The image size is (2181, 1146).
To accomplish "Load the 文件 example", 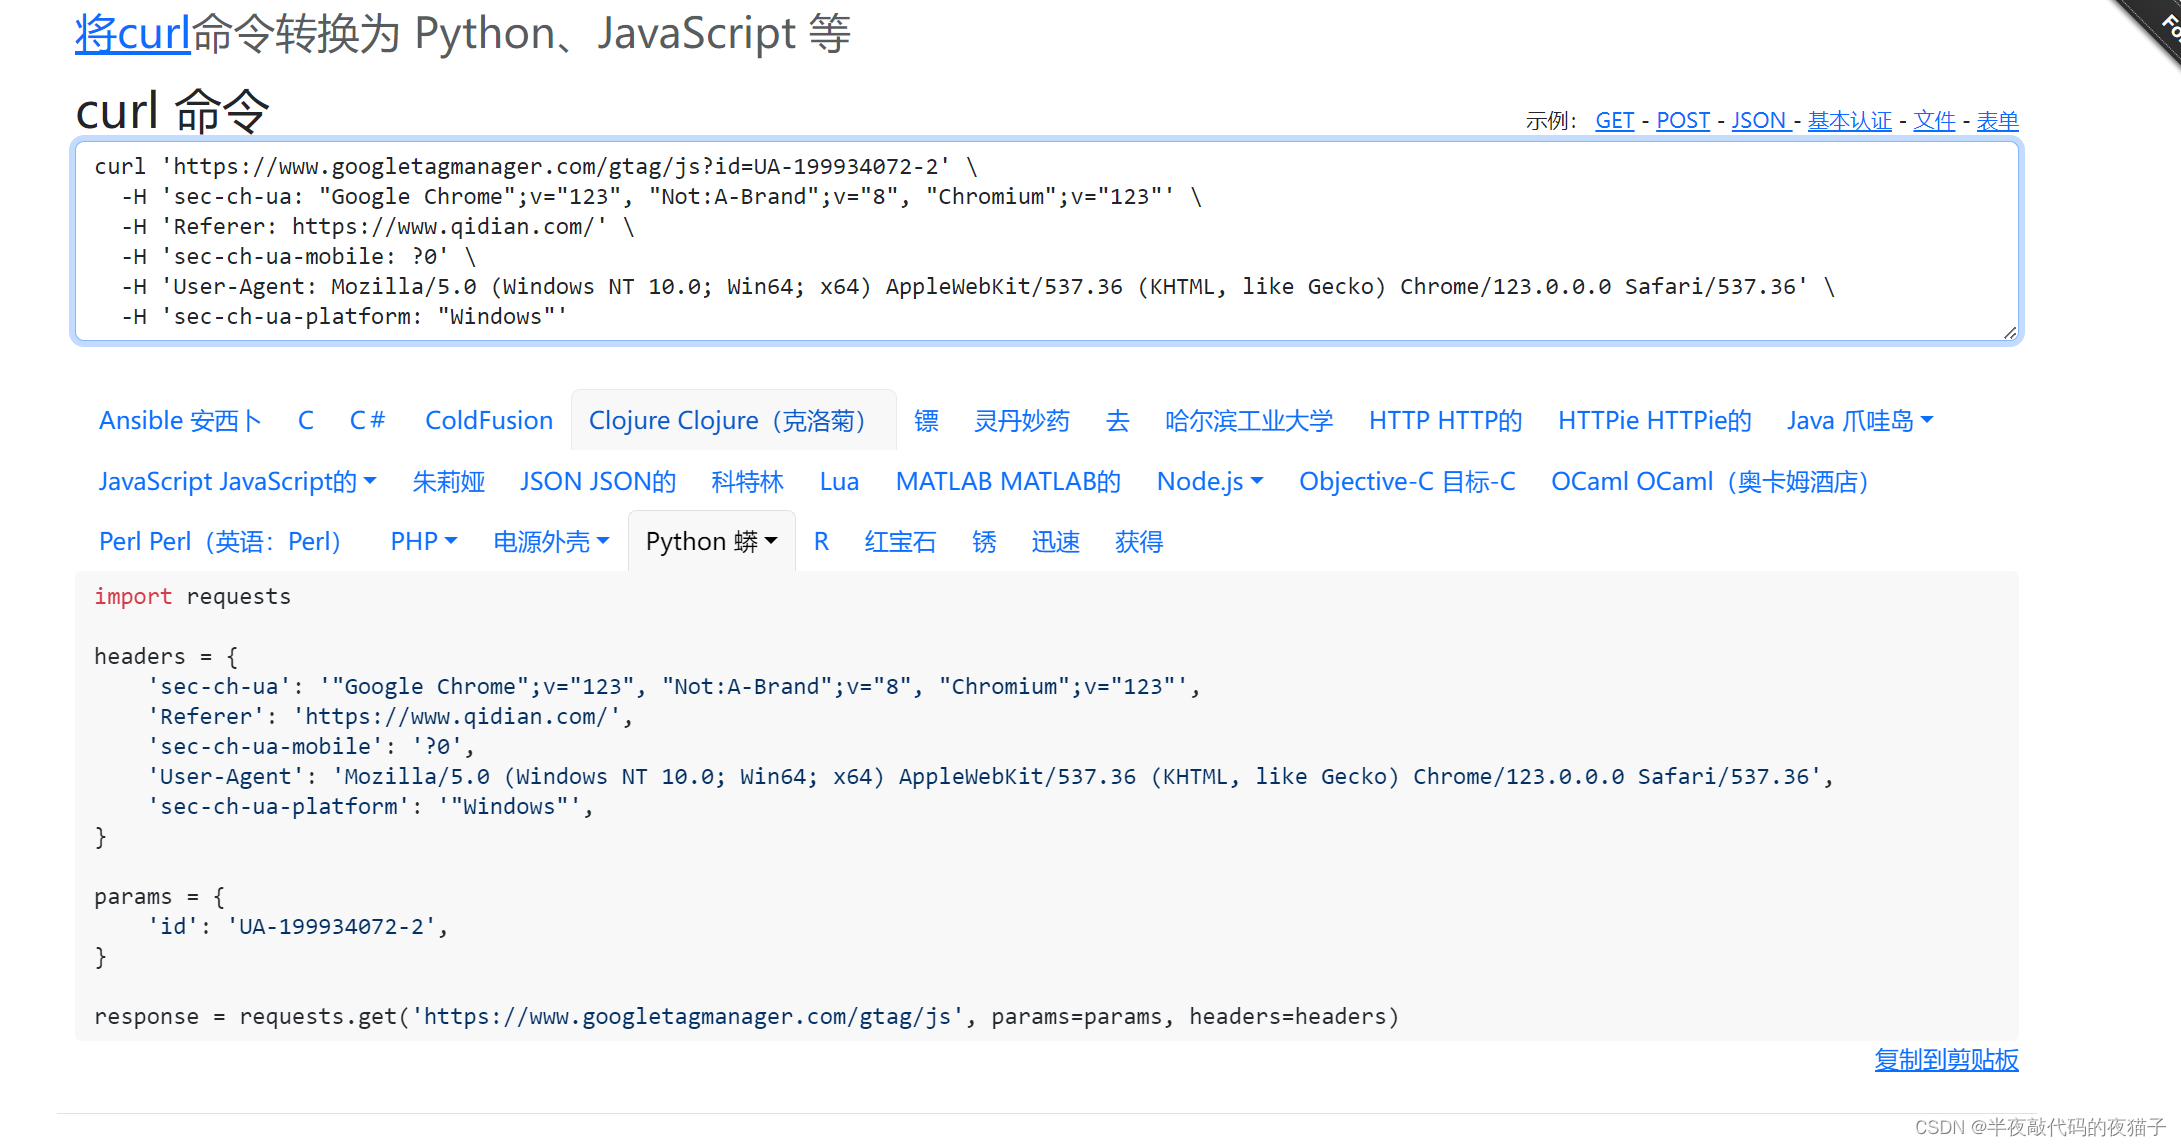I will [1934, 121].
